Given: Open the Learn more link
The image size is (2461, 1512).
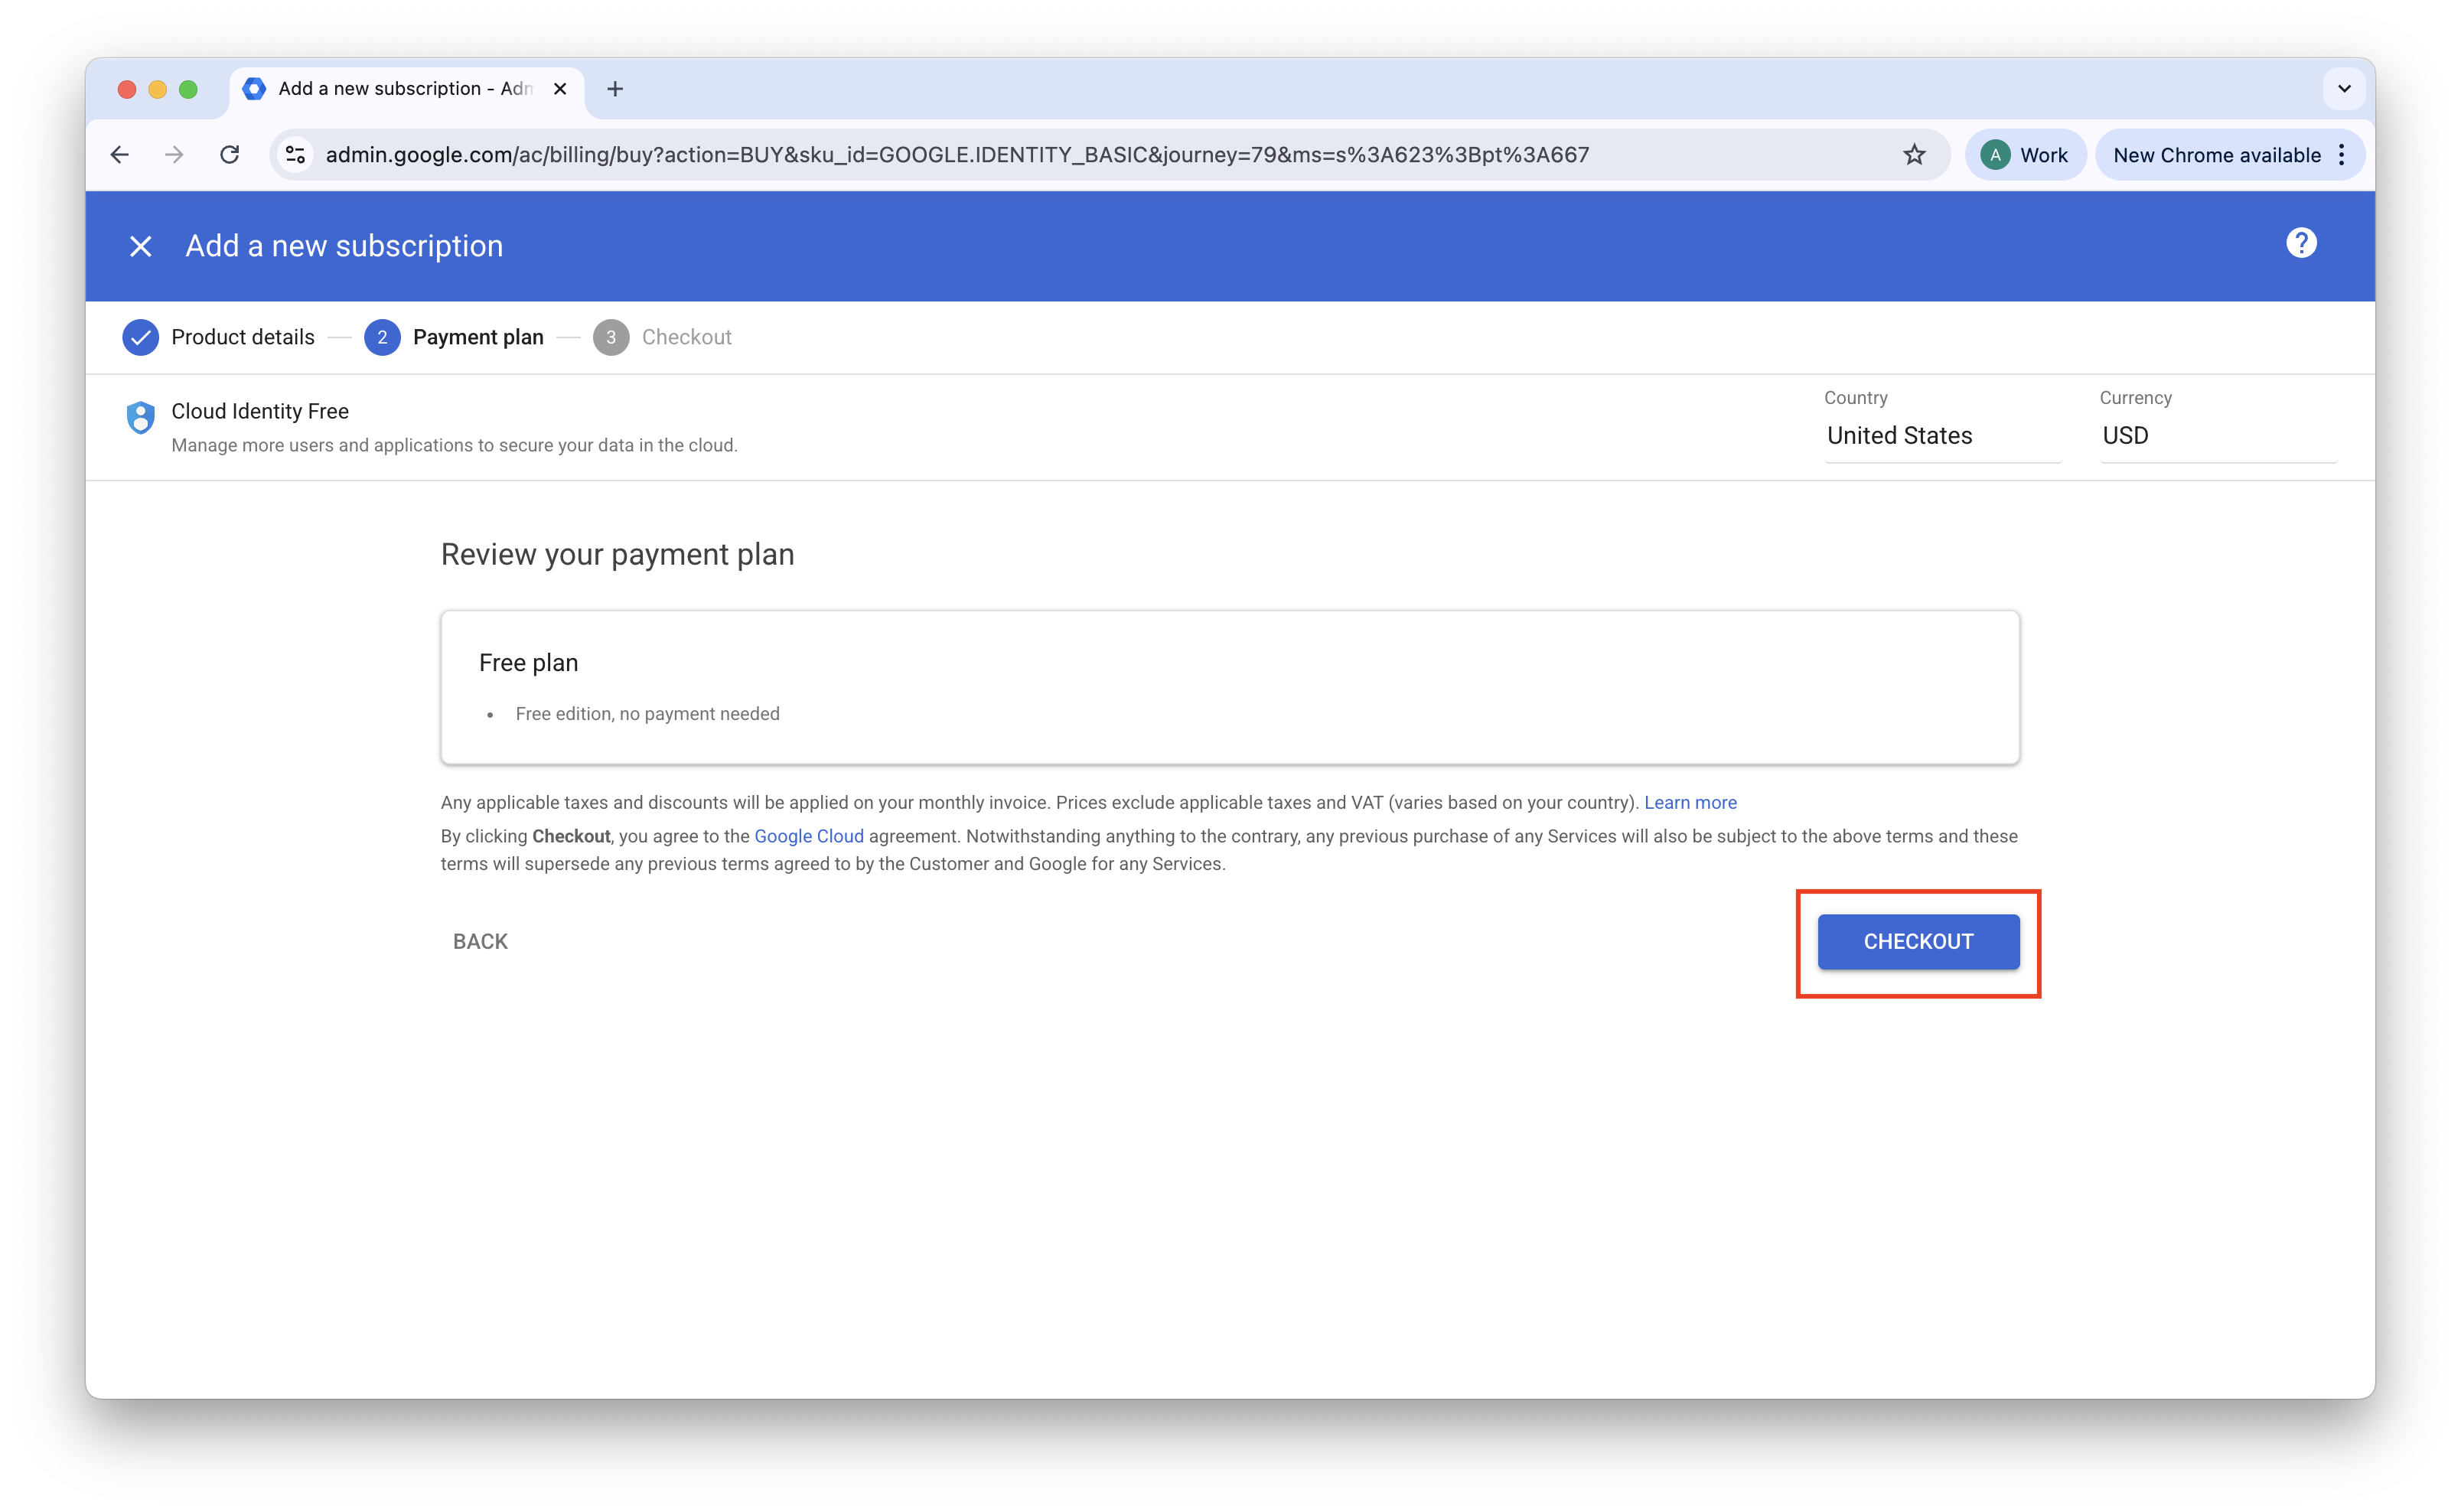Looking at the screenshot, I should pyautogui.click(x=1690, y=803).
